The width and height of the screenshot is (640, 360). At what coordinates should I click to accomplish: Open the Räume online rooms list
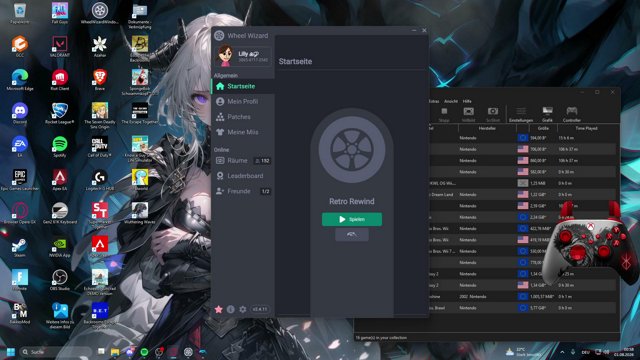(243, 160)
